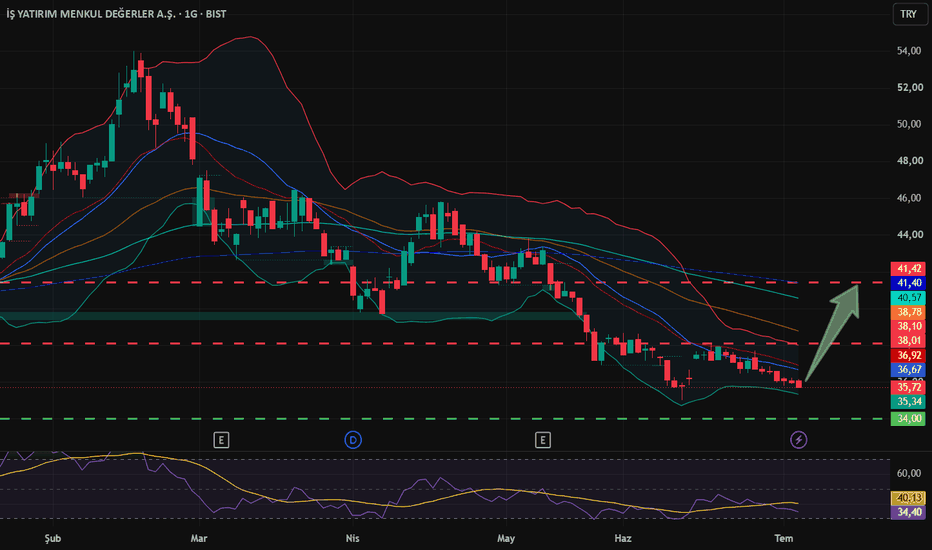Viewport: 932px width, 550px height.
Task: Select the blue 36,67 price label
Action: pyautogui.click(x=908, y=369)
